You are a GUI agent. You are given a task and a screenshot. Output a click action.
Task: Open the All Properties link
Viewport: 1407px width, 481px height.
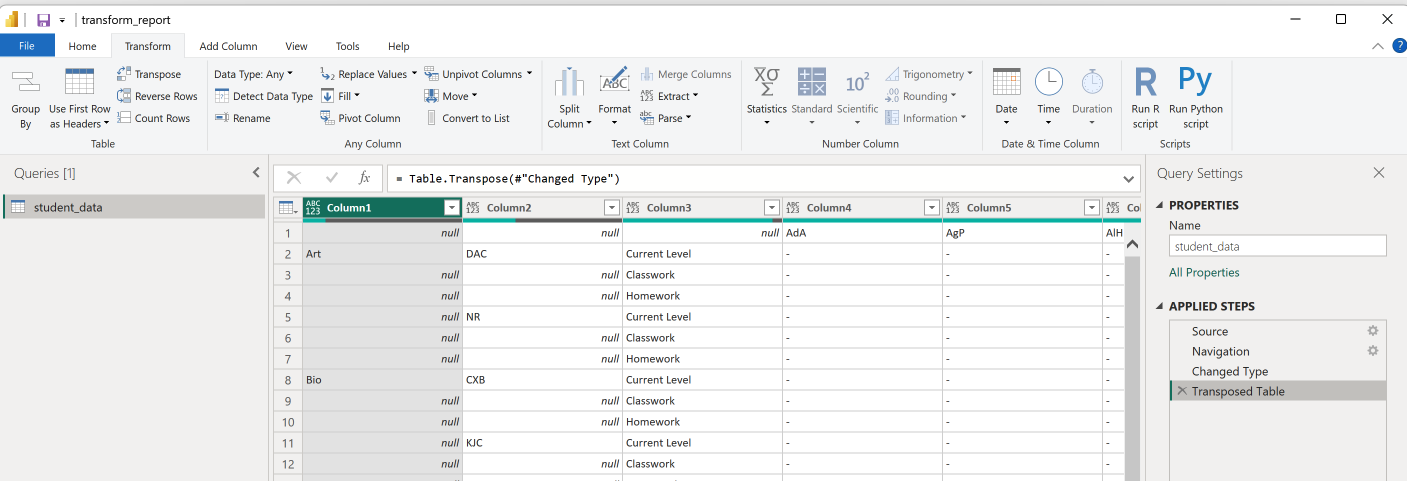coord(1204,272)
